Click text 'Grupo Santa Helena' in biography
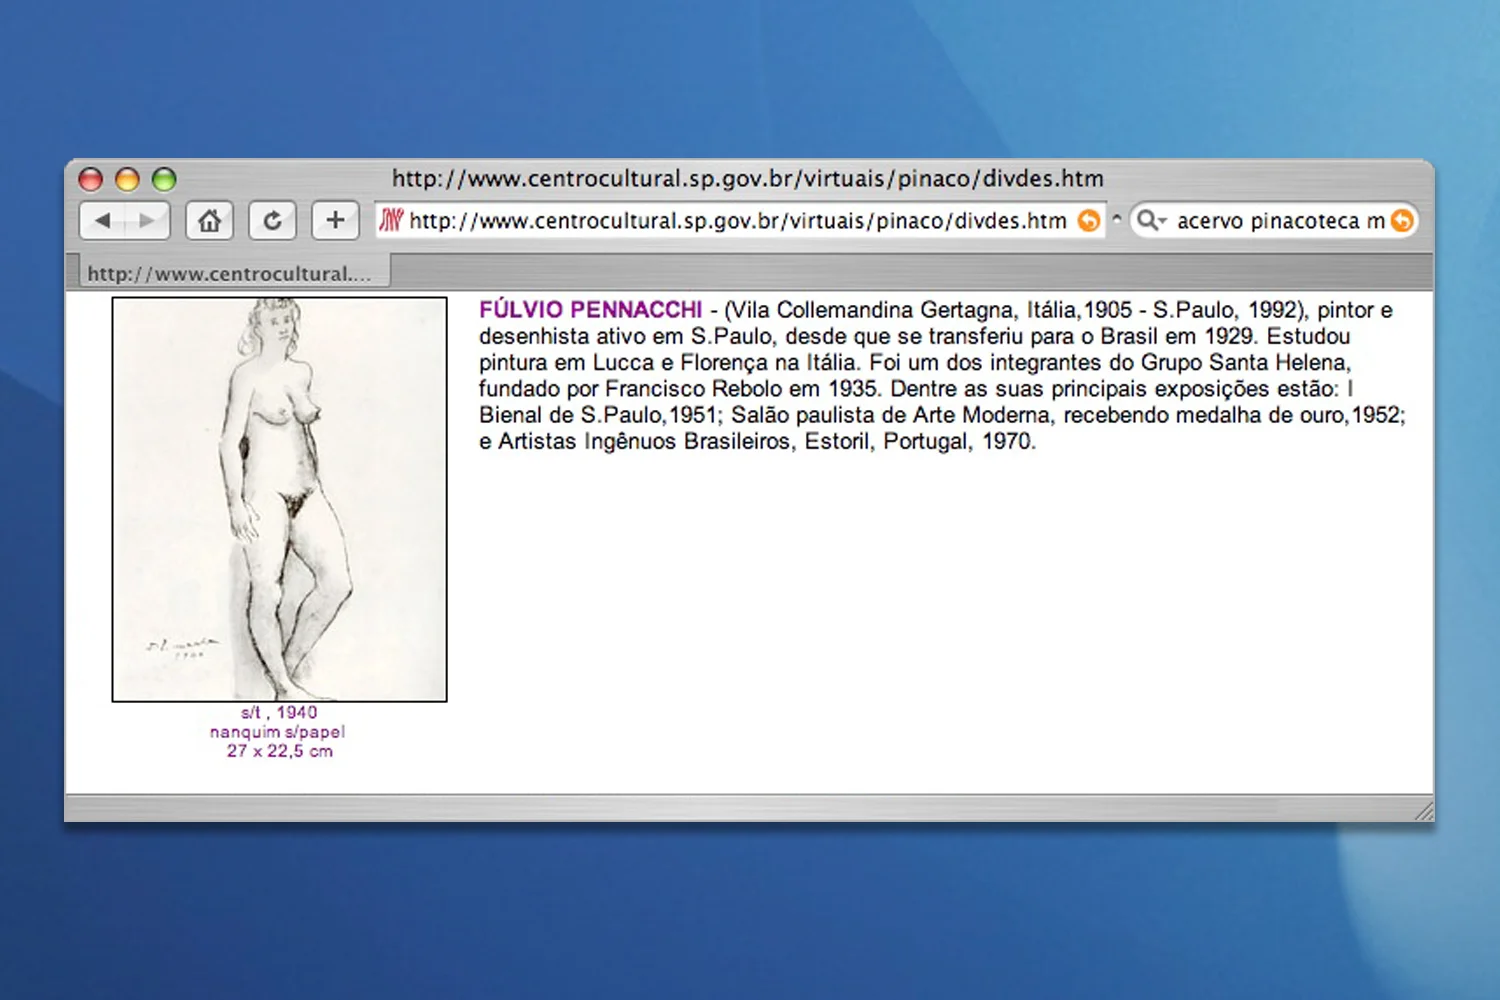This screenshot has height=1000, width=1500. [1245, 362]
